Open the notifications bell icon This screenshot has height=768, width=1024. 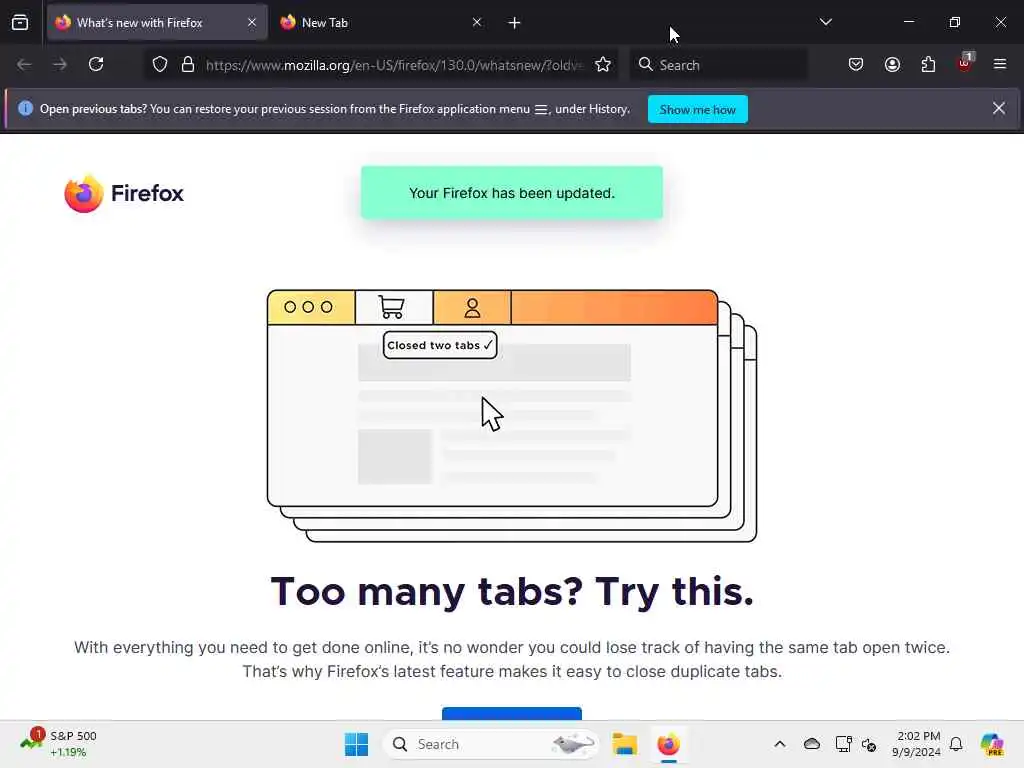pos(956,744)
